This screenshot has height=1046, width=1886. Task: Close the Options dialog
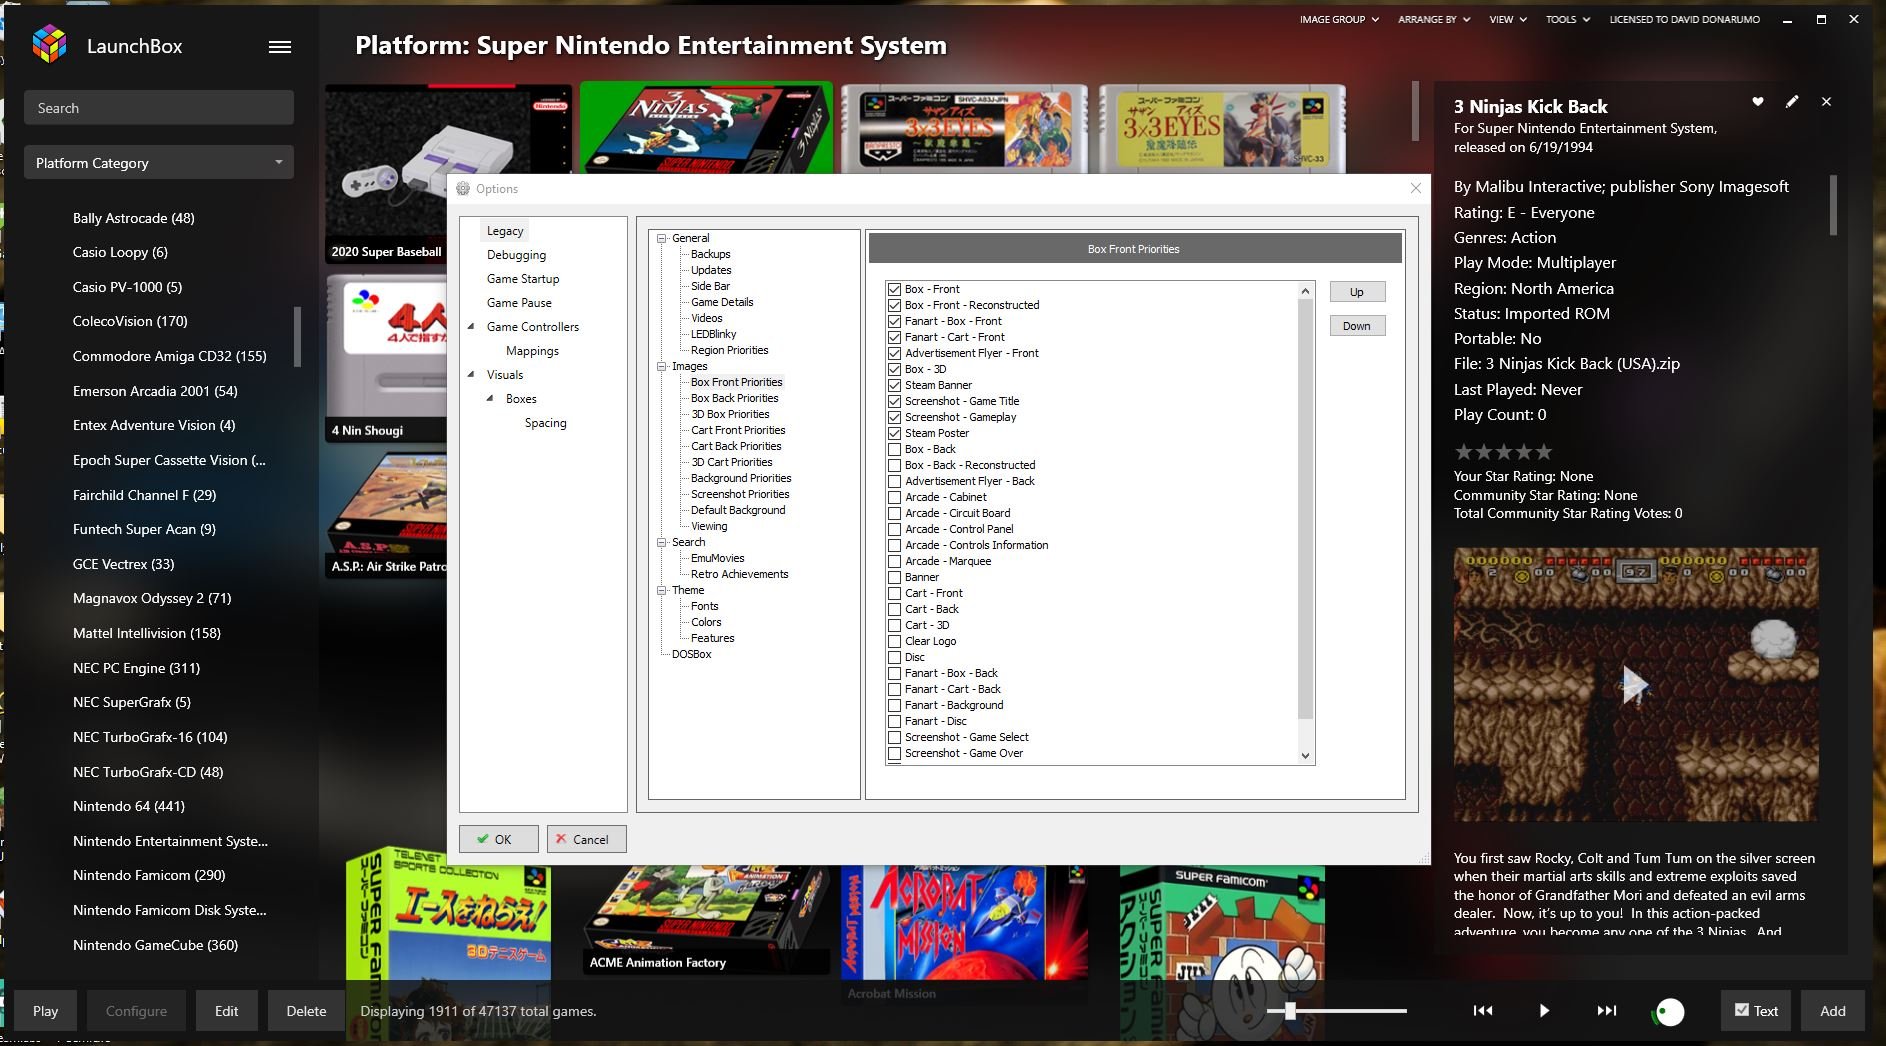pyautogui.click(x=1415, y=188)
